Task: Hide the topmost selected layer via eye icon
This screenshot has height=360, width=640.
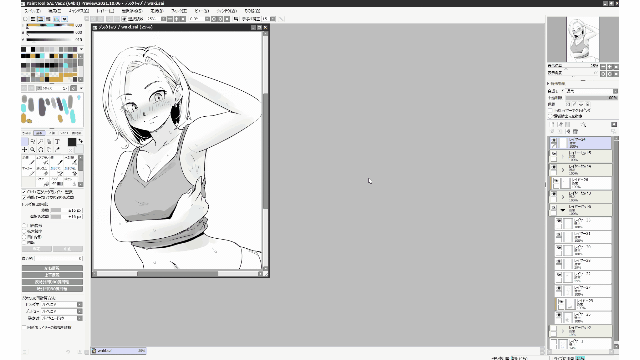Action: tap(553, 141)
